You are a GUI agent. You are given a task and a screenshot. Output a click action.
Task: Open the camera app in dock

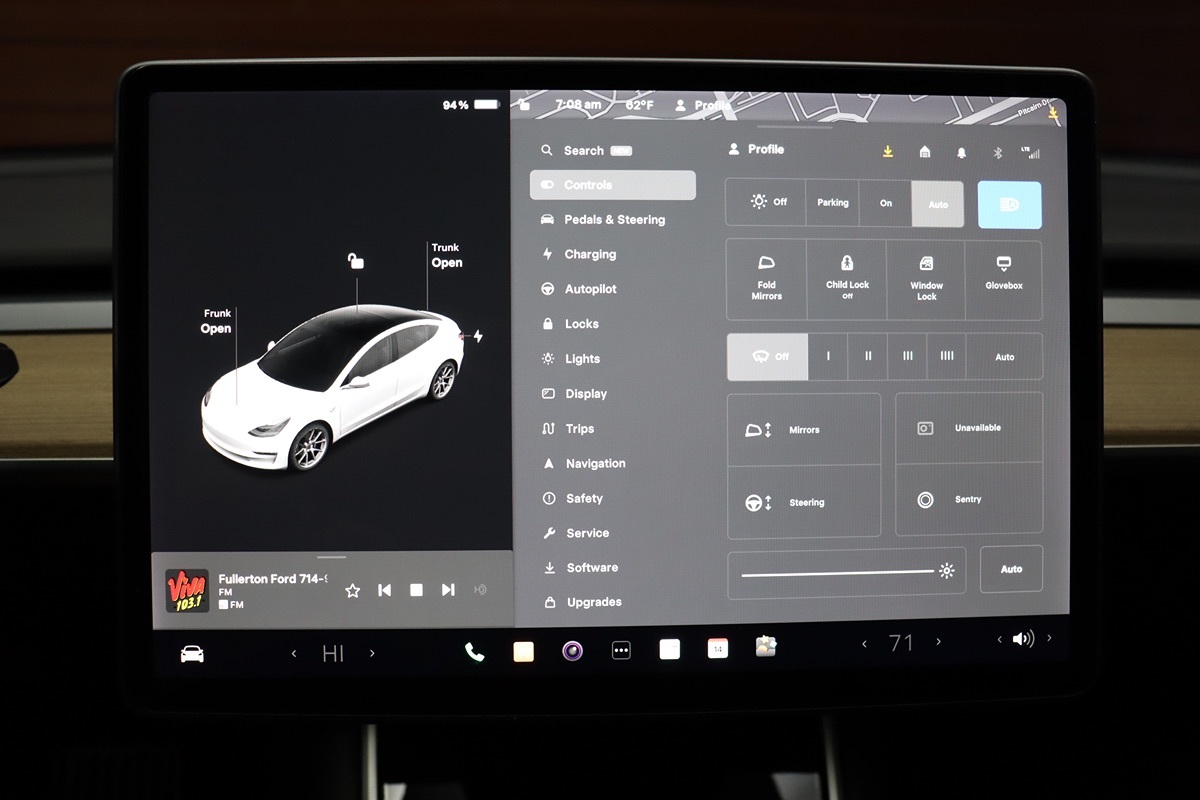pos(572,652)
